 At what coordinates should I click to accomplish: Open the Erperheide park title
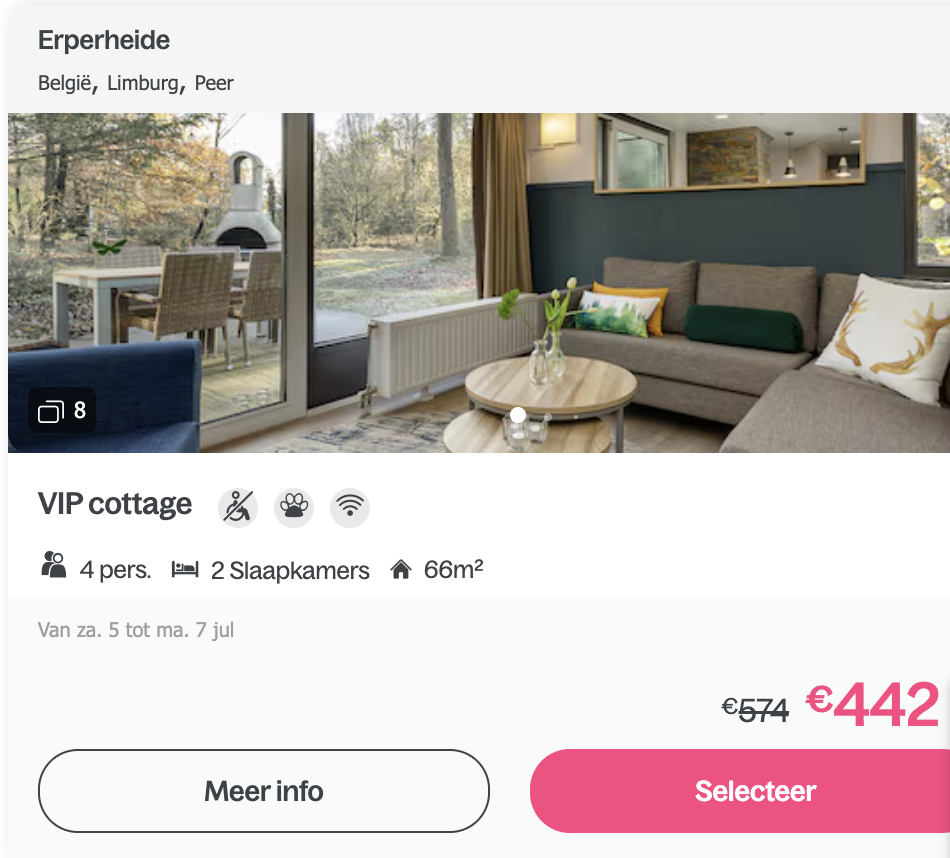104,41
